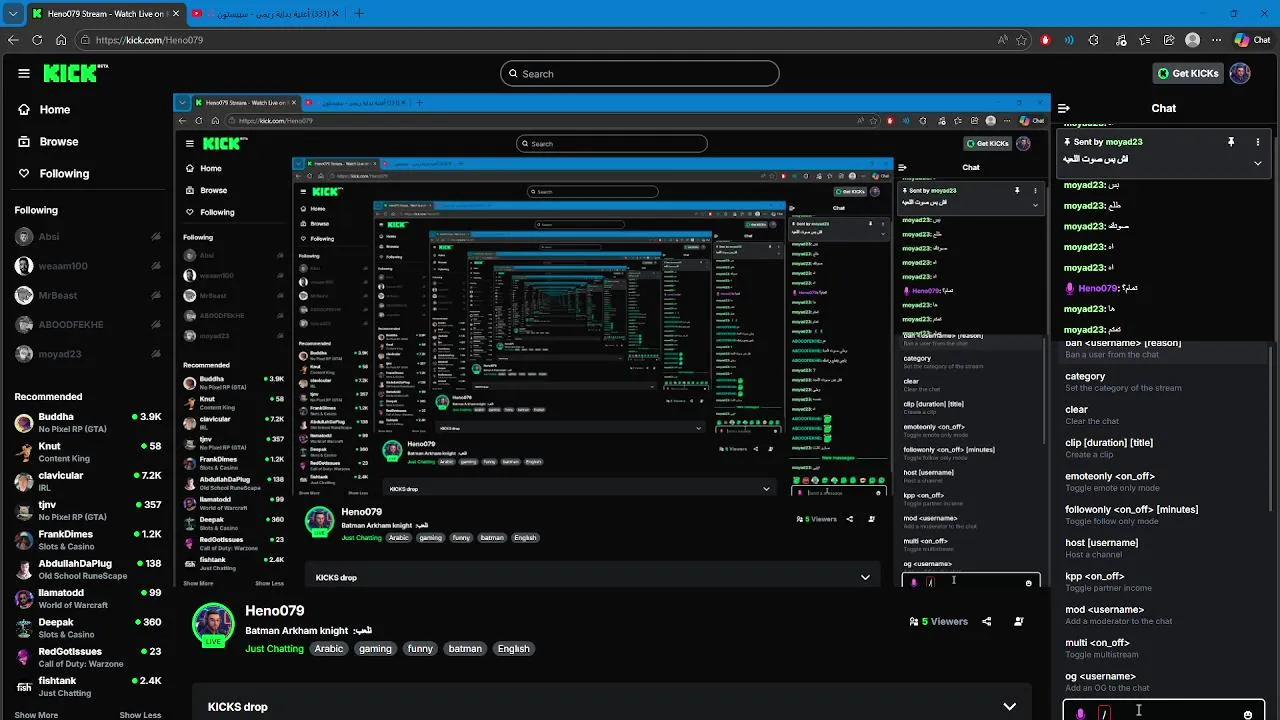Open a new tab in the real browser tab strip
This screenshot has width=1280, height=720.
359,13
